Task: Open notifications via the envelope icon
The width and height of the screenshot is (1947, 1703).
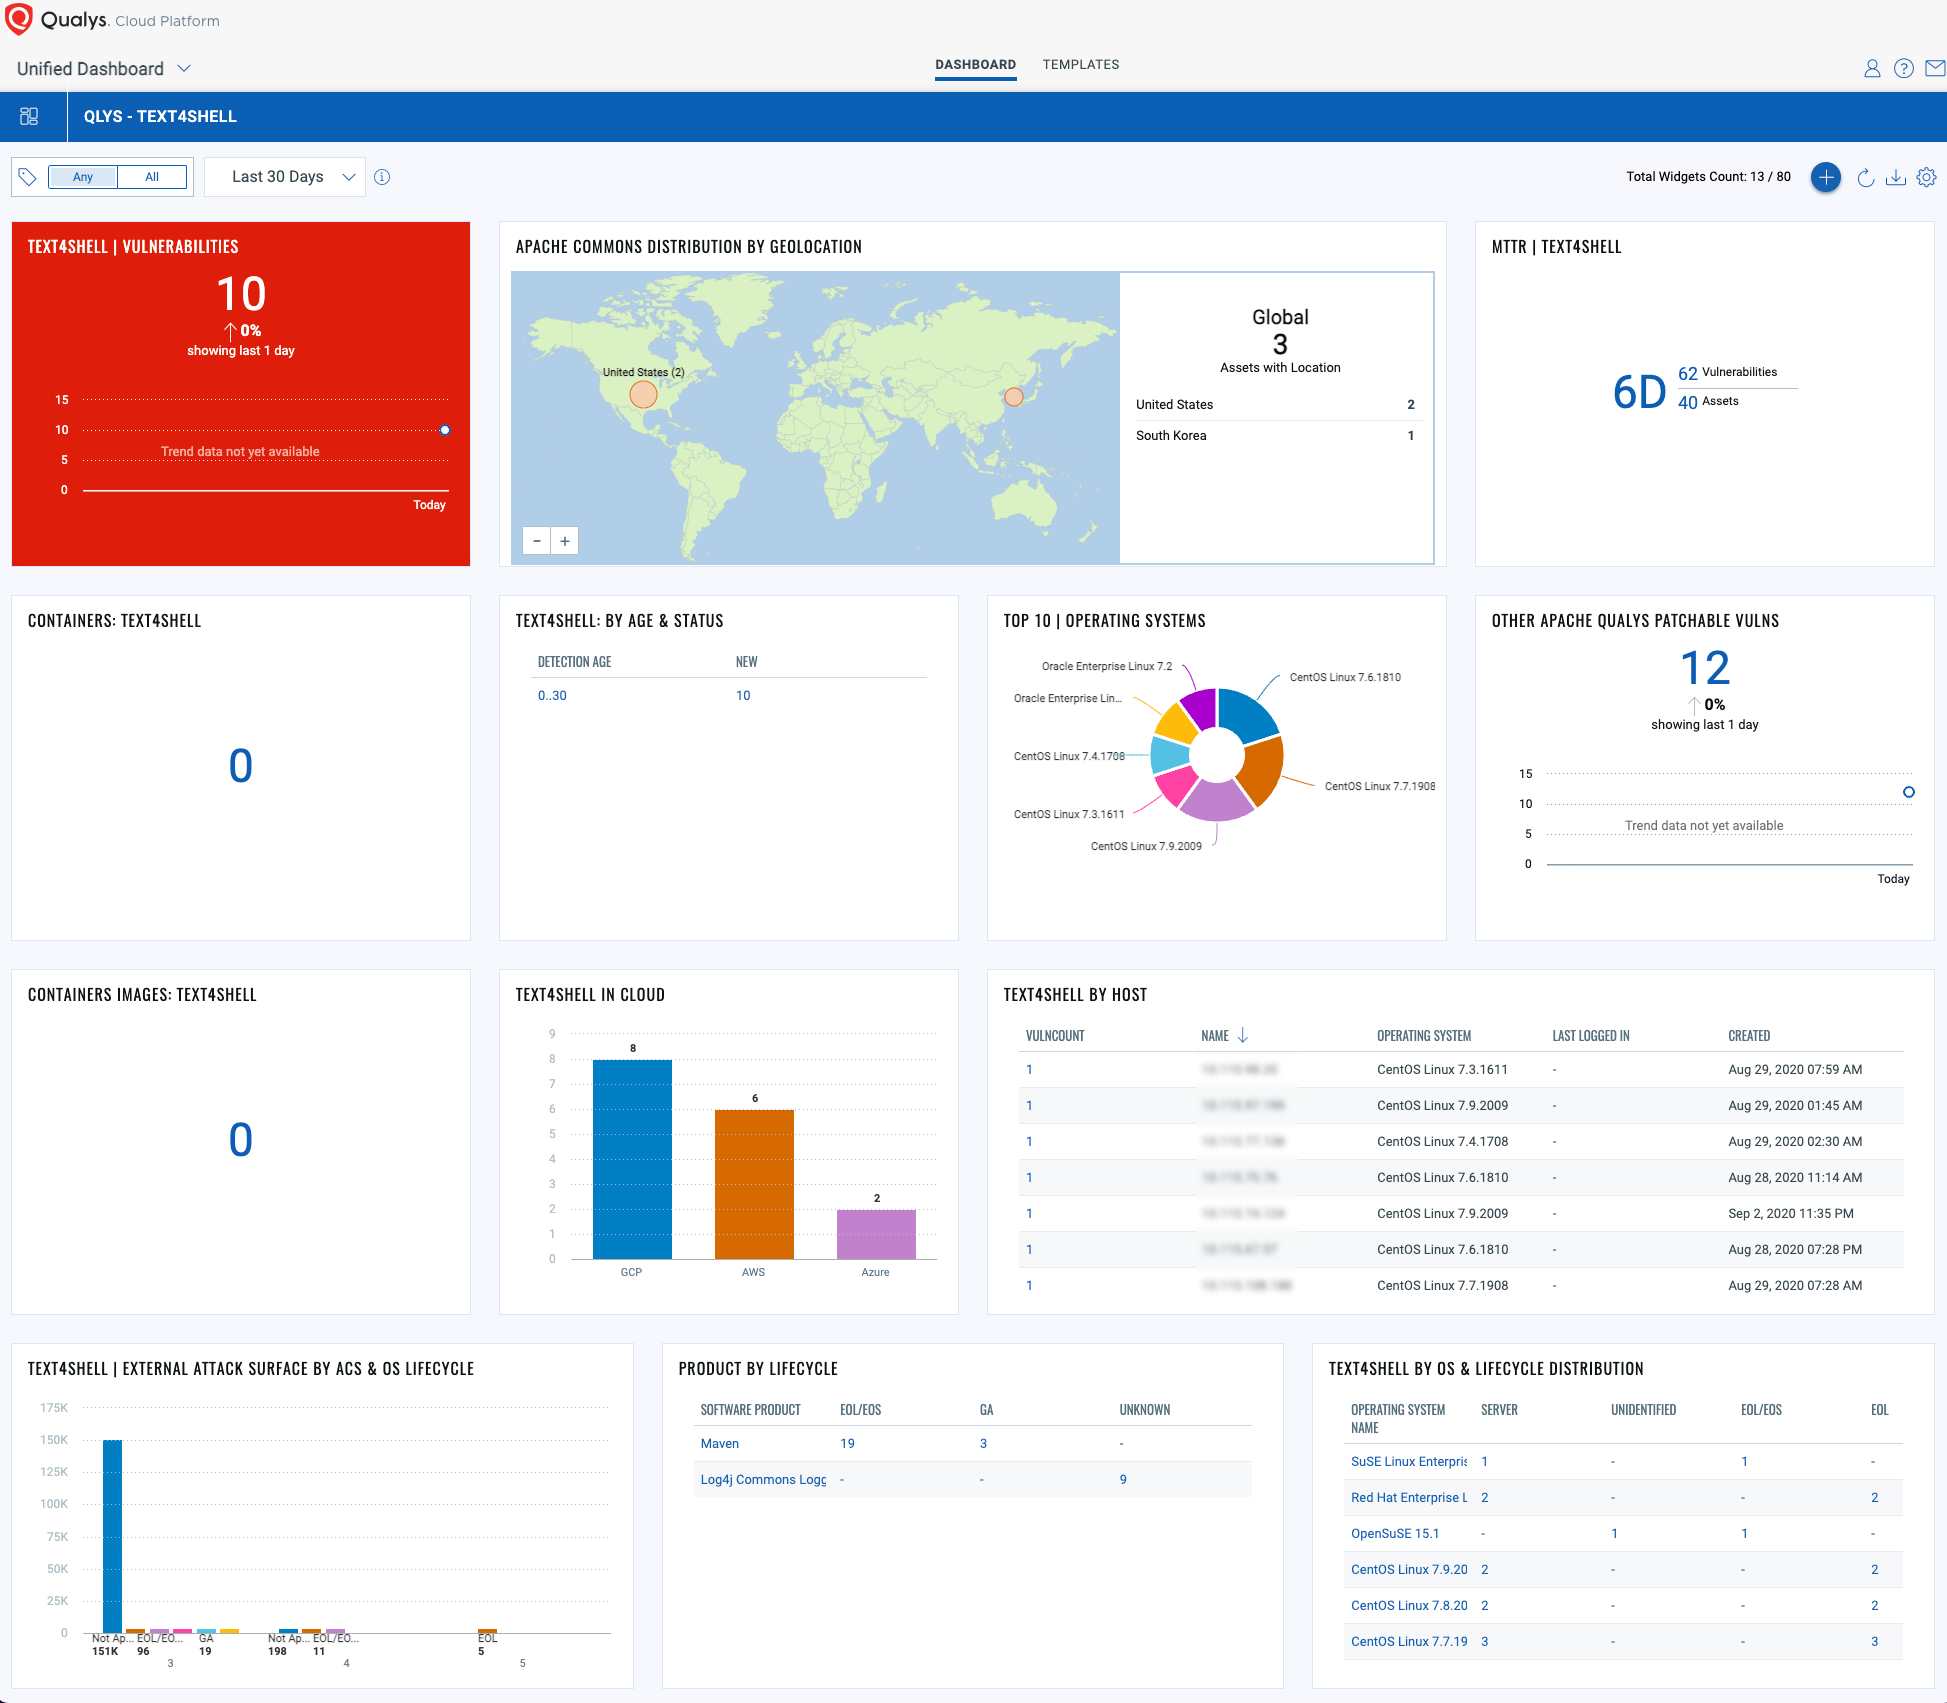Action: [1936, 68]
